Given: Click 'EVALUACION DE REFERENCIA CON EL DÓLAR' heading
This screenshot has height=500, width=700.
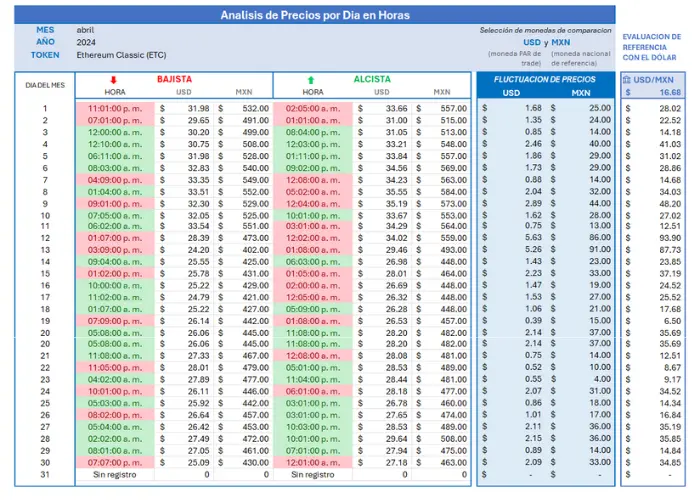Looking at the screenshot, I should click(x=652, y=47).
